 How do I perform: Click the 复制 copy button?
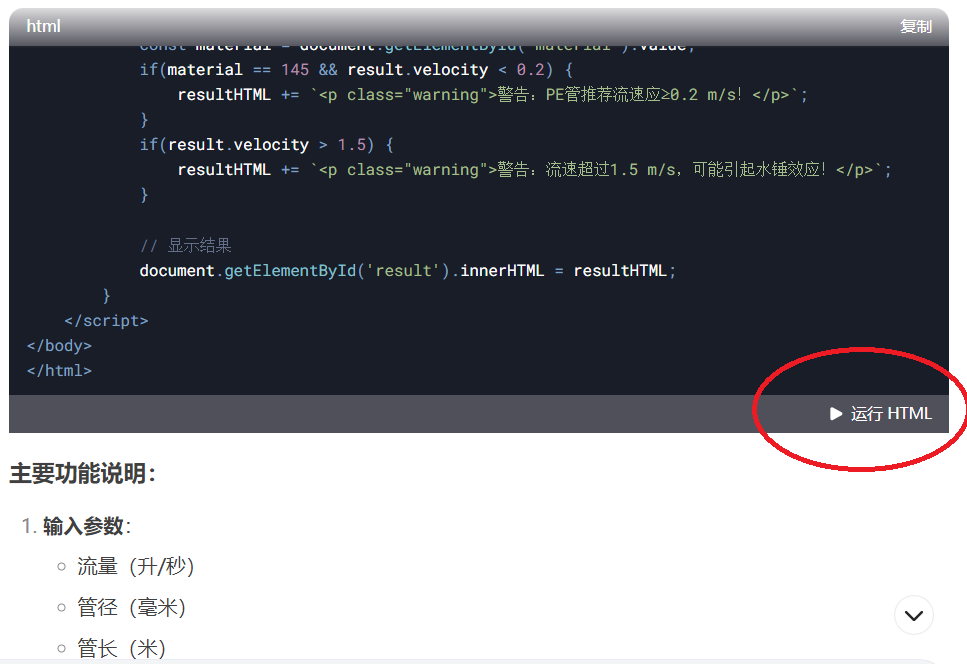point(915,27)
